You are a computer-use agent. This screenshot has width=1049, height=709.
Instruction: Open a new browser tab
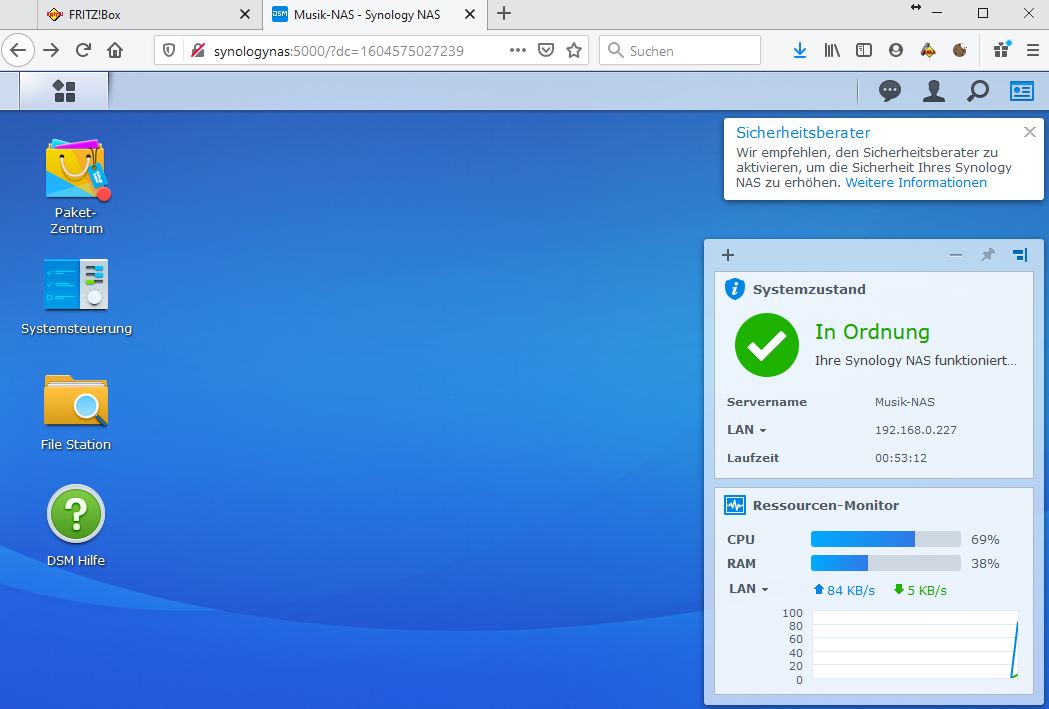click(x=504, y=13)
